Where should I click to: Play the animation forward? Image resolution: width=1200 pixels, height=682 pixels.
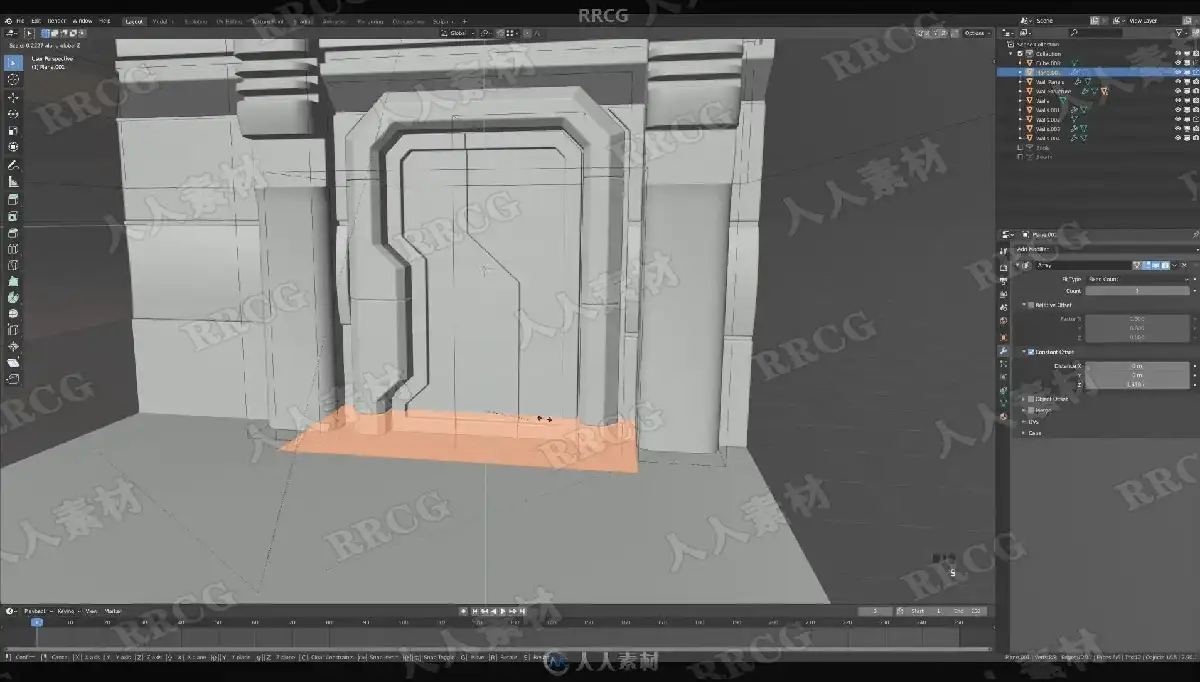(503, 610)
